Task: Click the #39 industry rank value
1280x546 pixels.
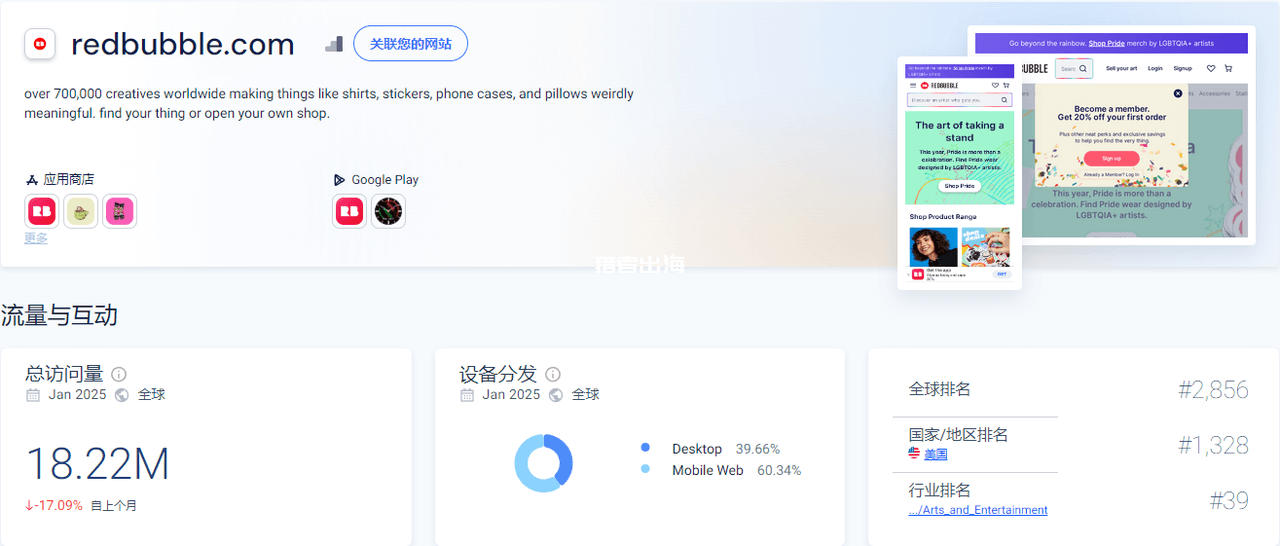Action: tap(1229, 500)
